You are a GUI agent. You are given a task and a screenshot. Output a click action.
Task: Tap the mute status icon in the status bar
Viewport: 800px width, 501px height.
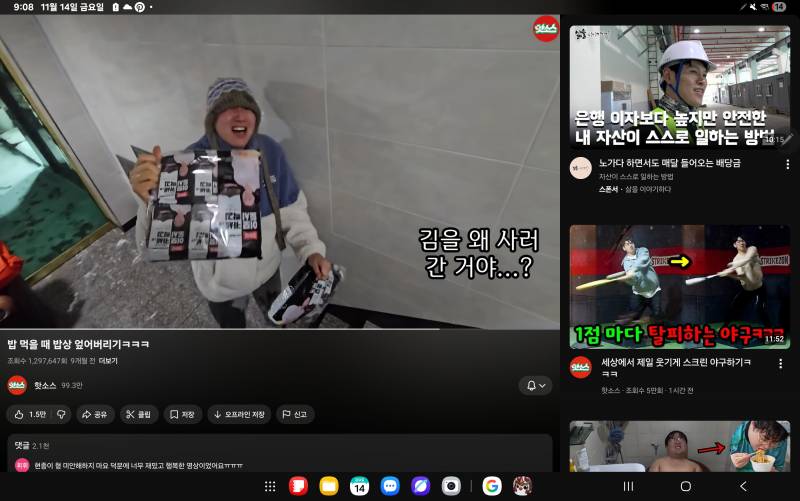(753, 7)
